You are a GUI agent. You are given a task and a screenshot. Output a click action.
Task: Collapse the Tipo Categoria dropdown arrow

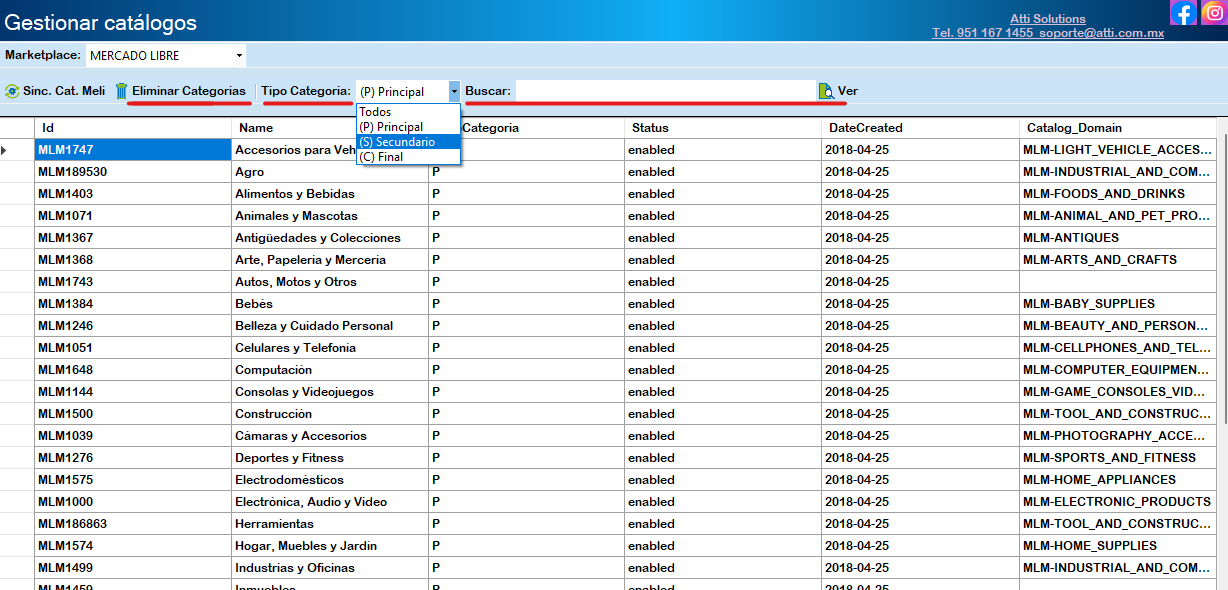pos(454,91)
